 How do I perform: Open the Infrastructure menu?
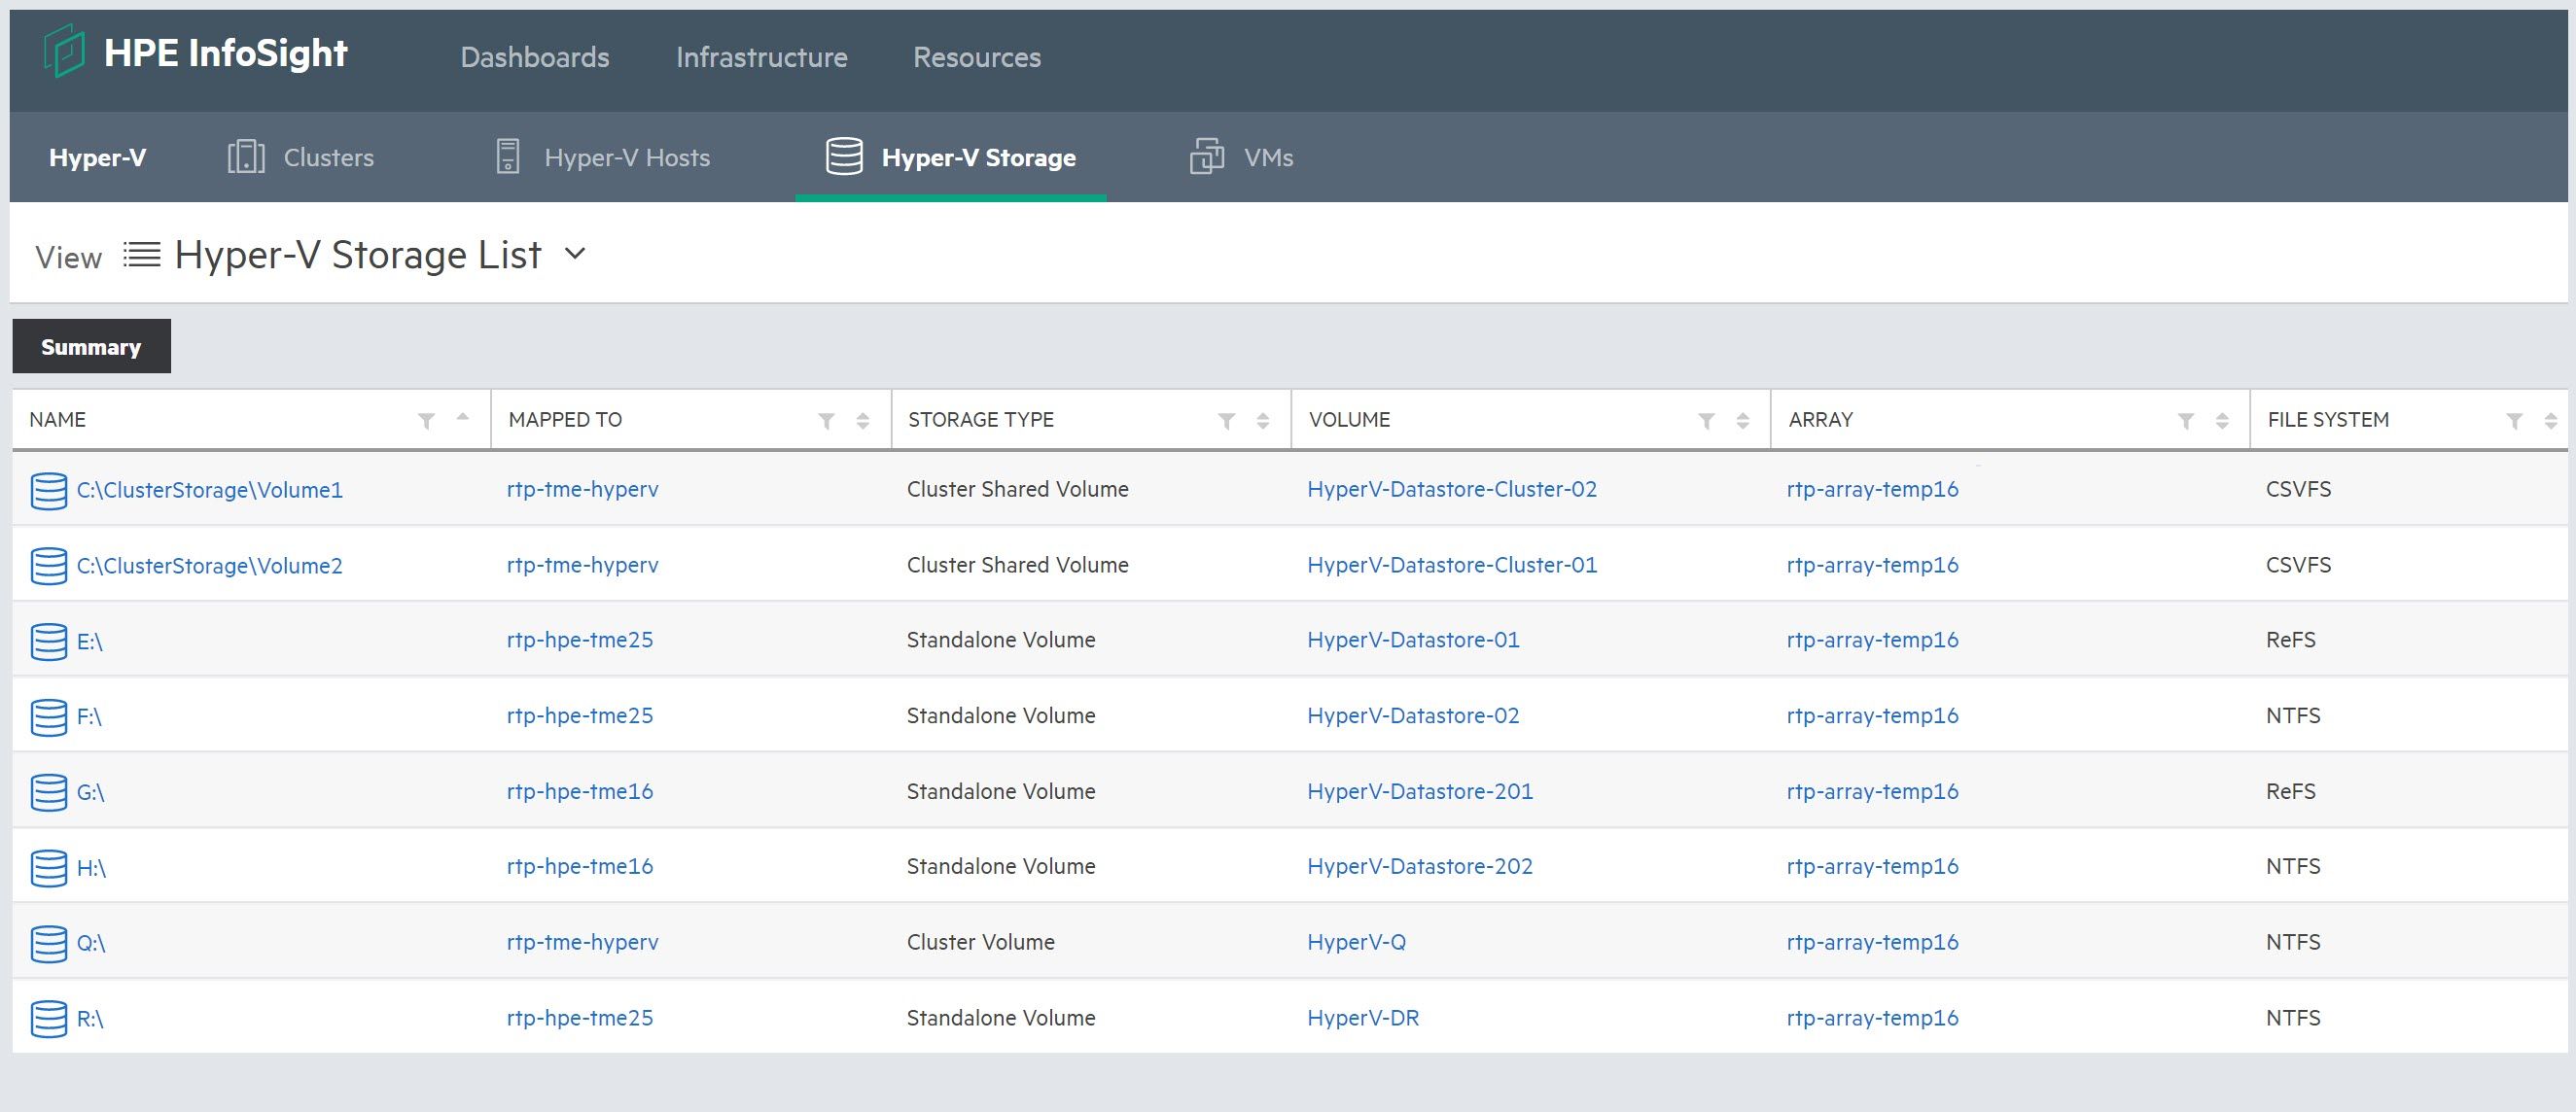762,57
